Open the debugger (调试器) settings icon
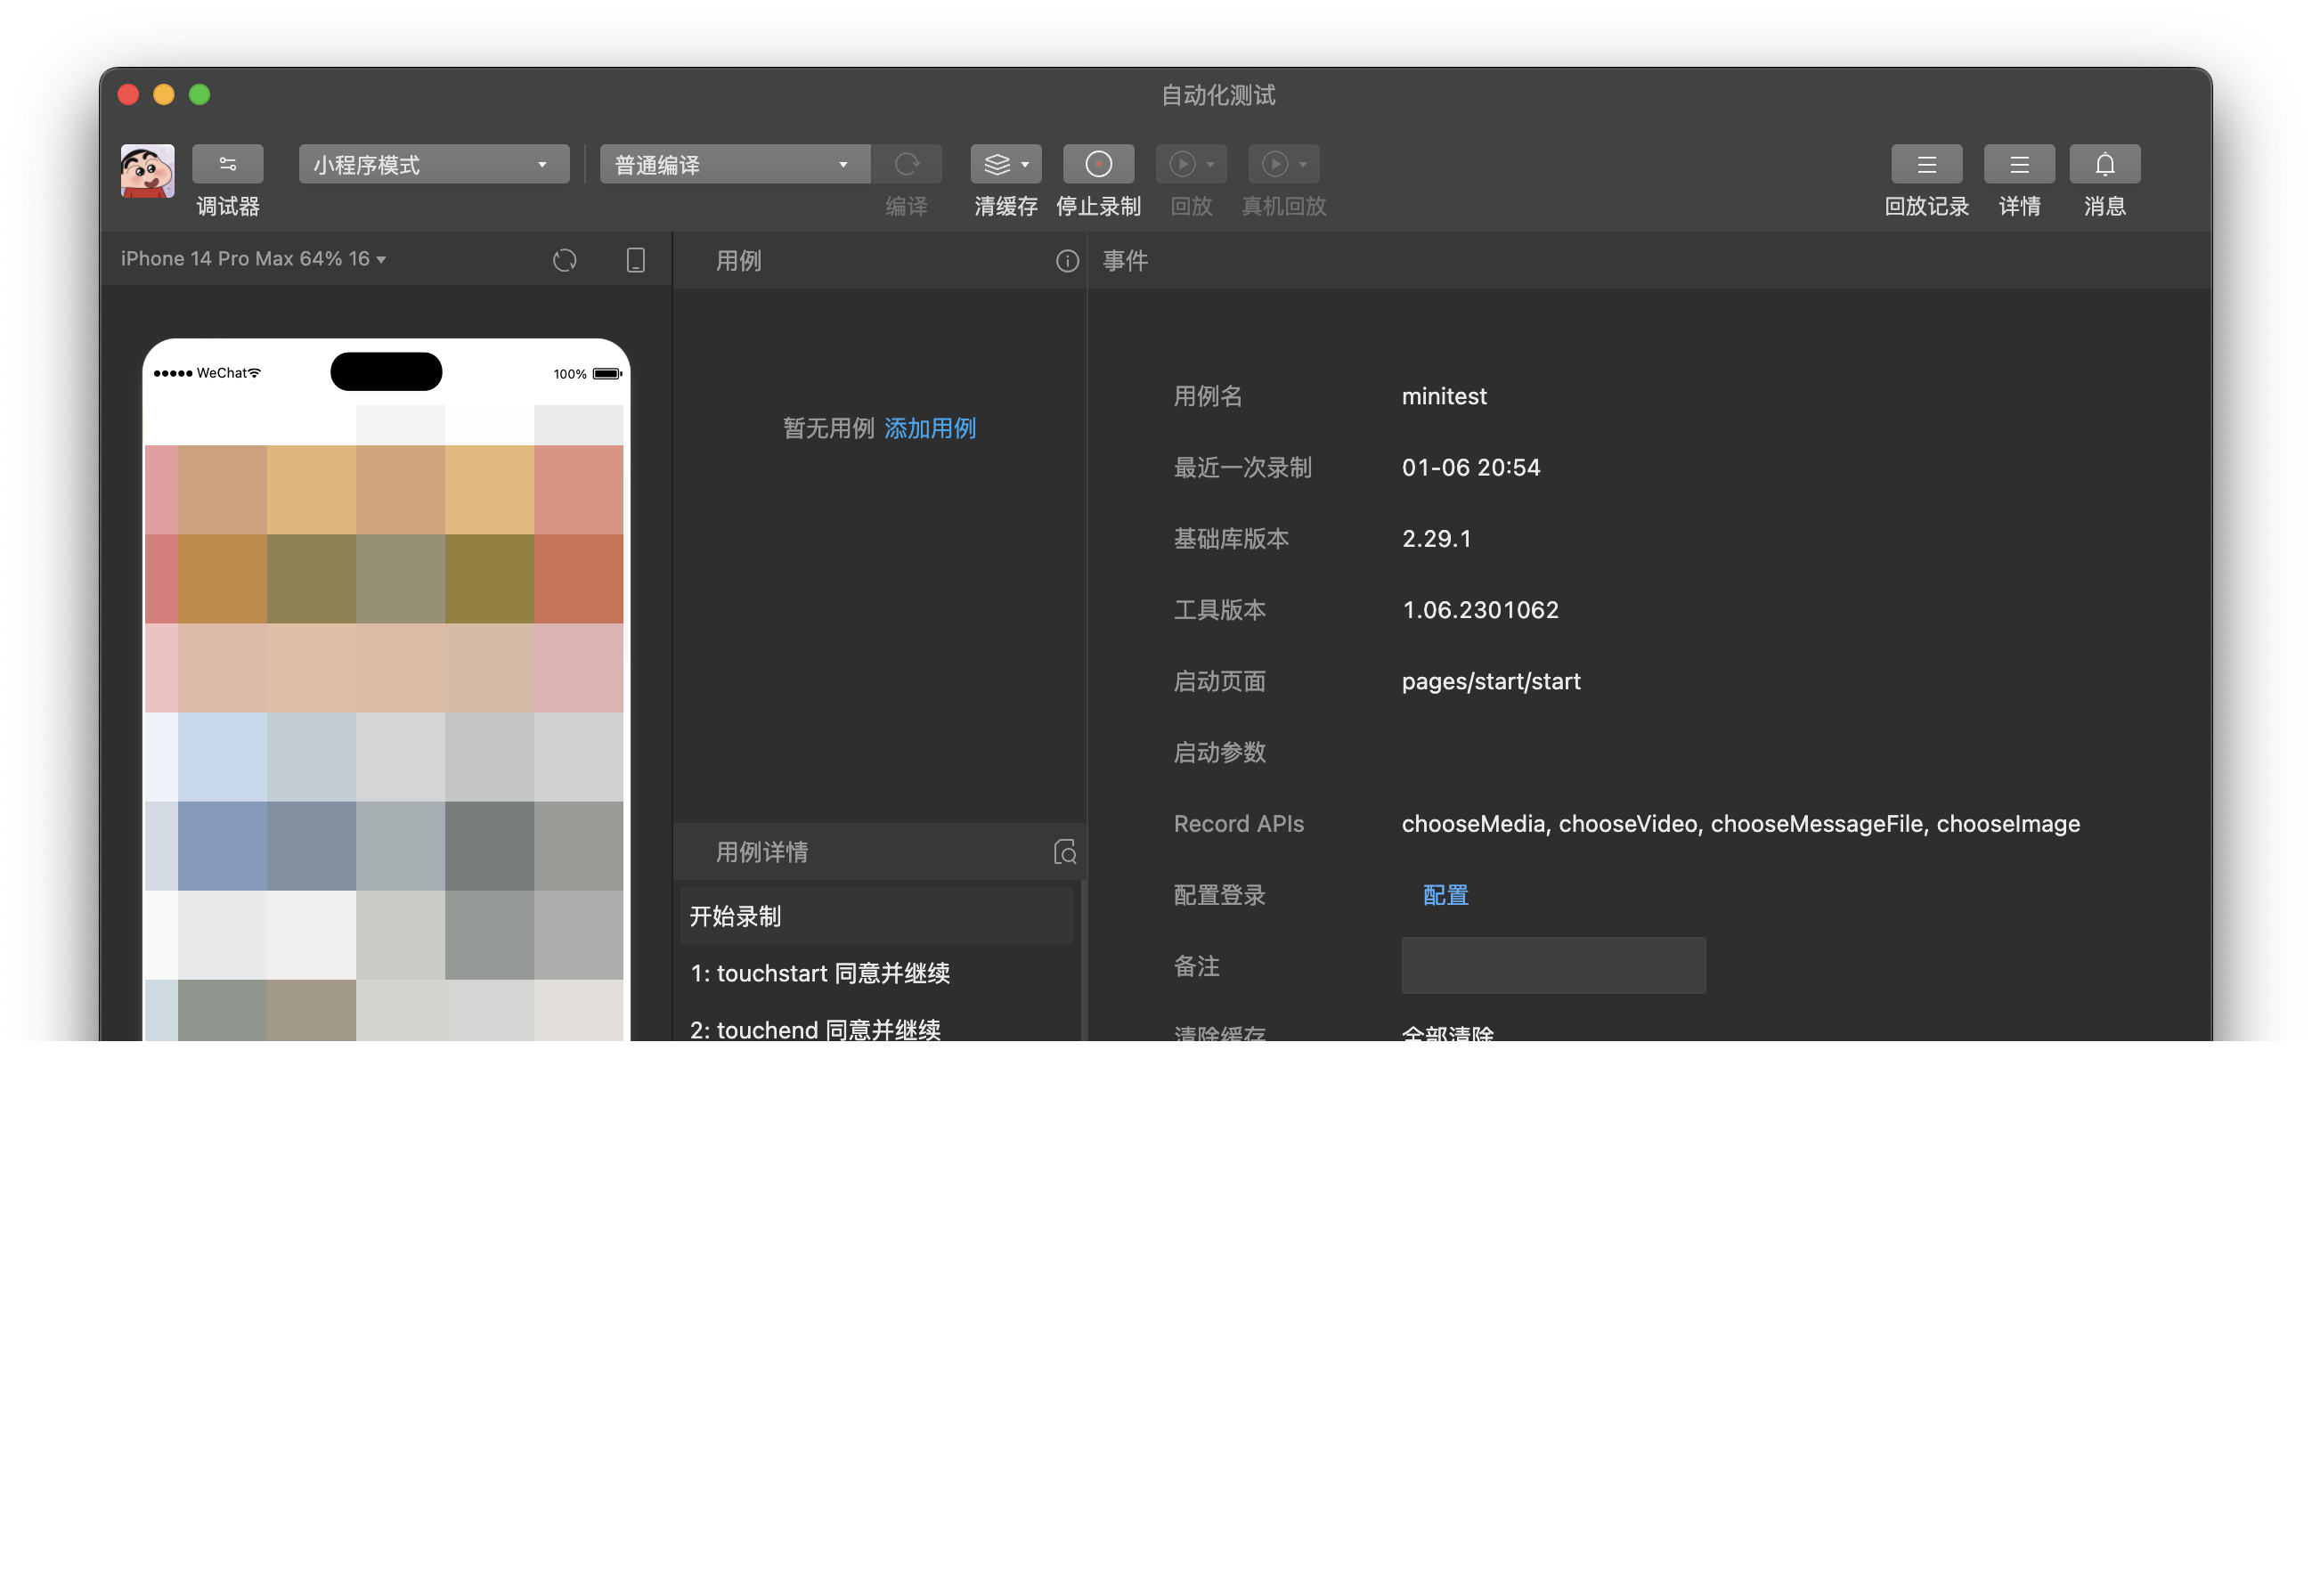Viewport: 2312px width, 1596px height. (227, 164)
